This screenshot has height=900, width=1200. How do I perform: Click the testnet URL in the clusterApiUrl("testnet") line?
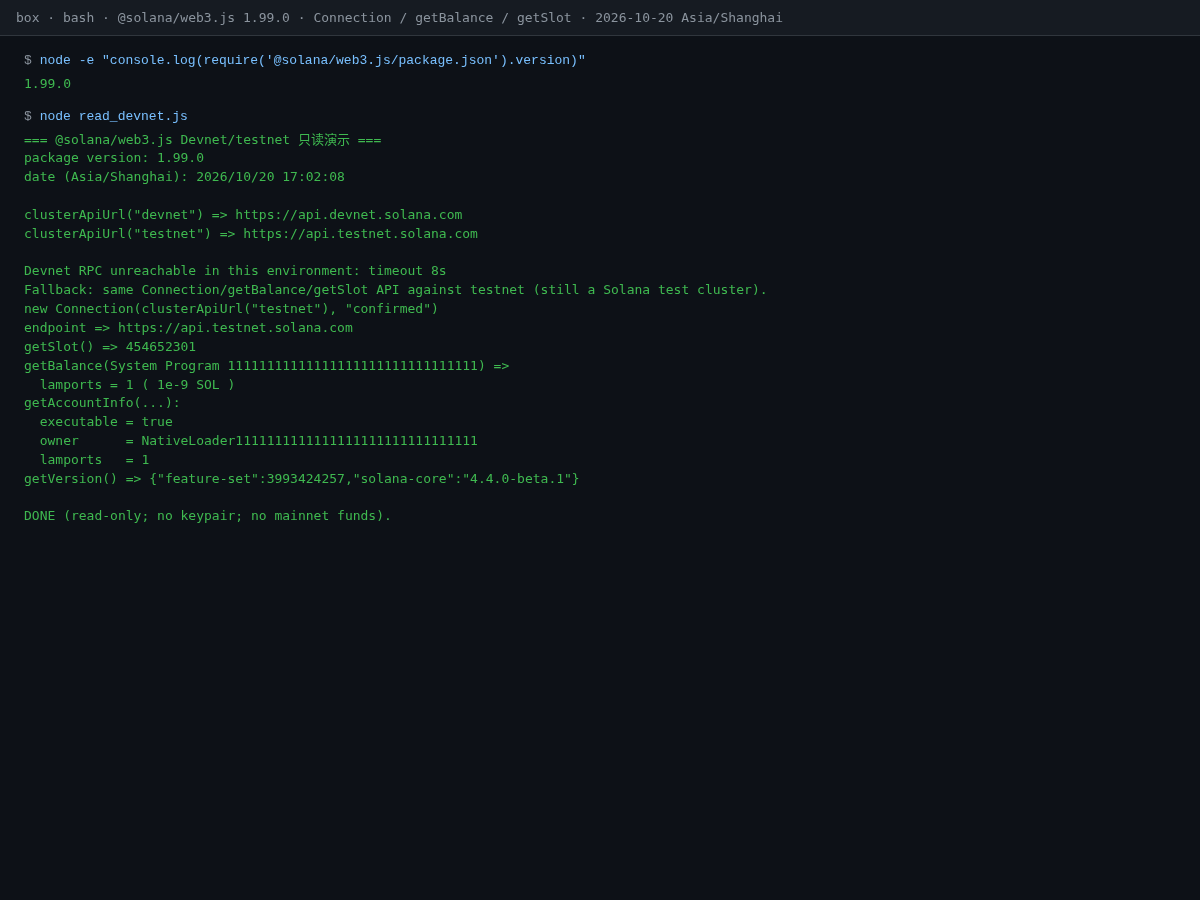pyautogui.click(x=360, y=234)
